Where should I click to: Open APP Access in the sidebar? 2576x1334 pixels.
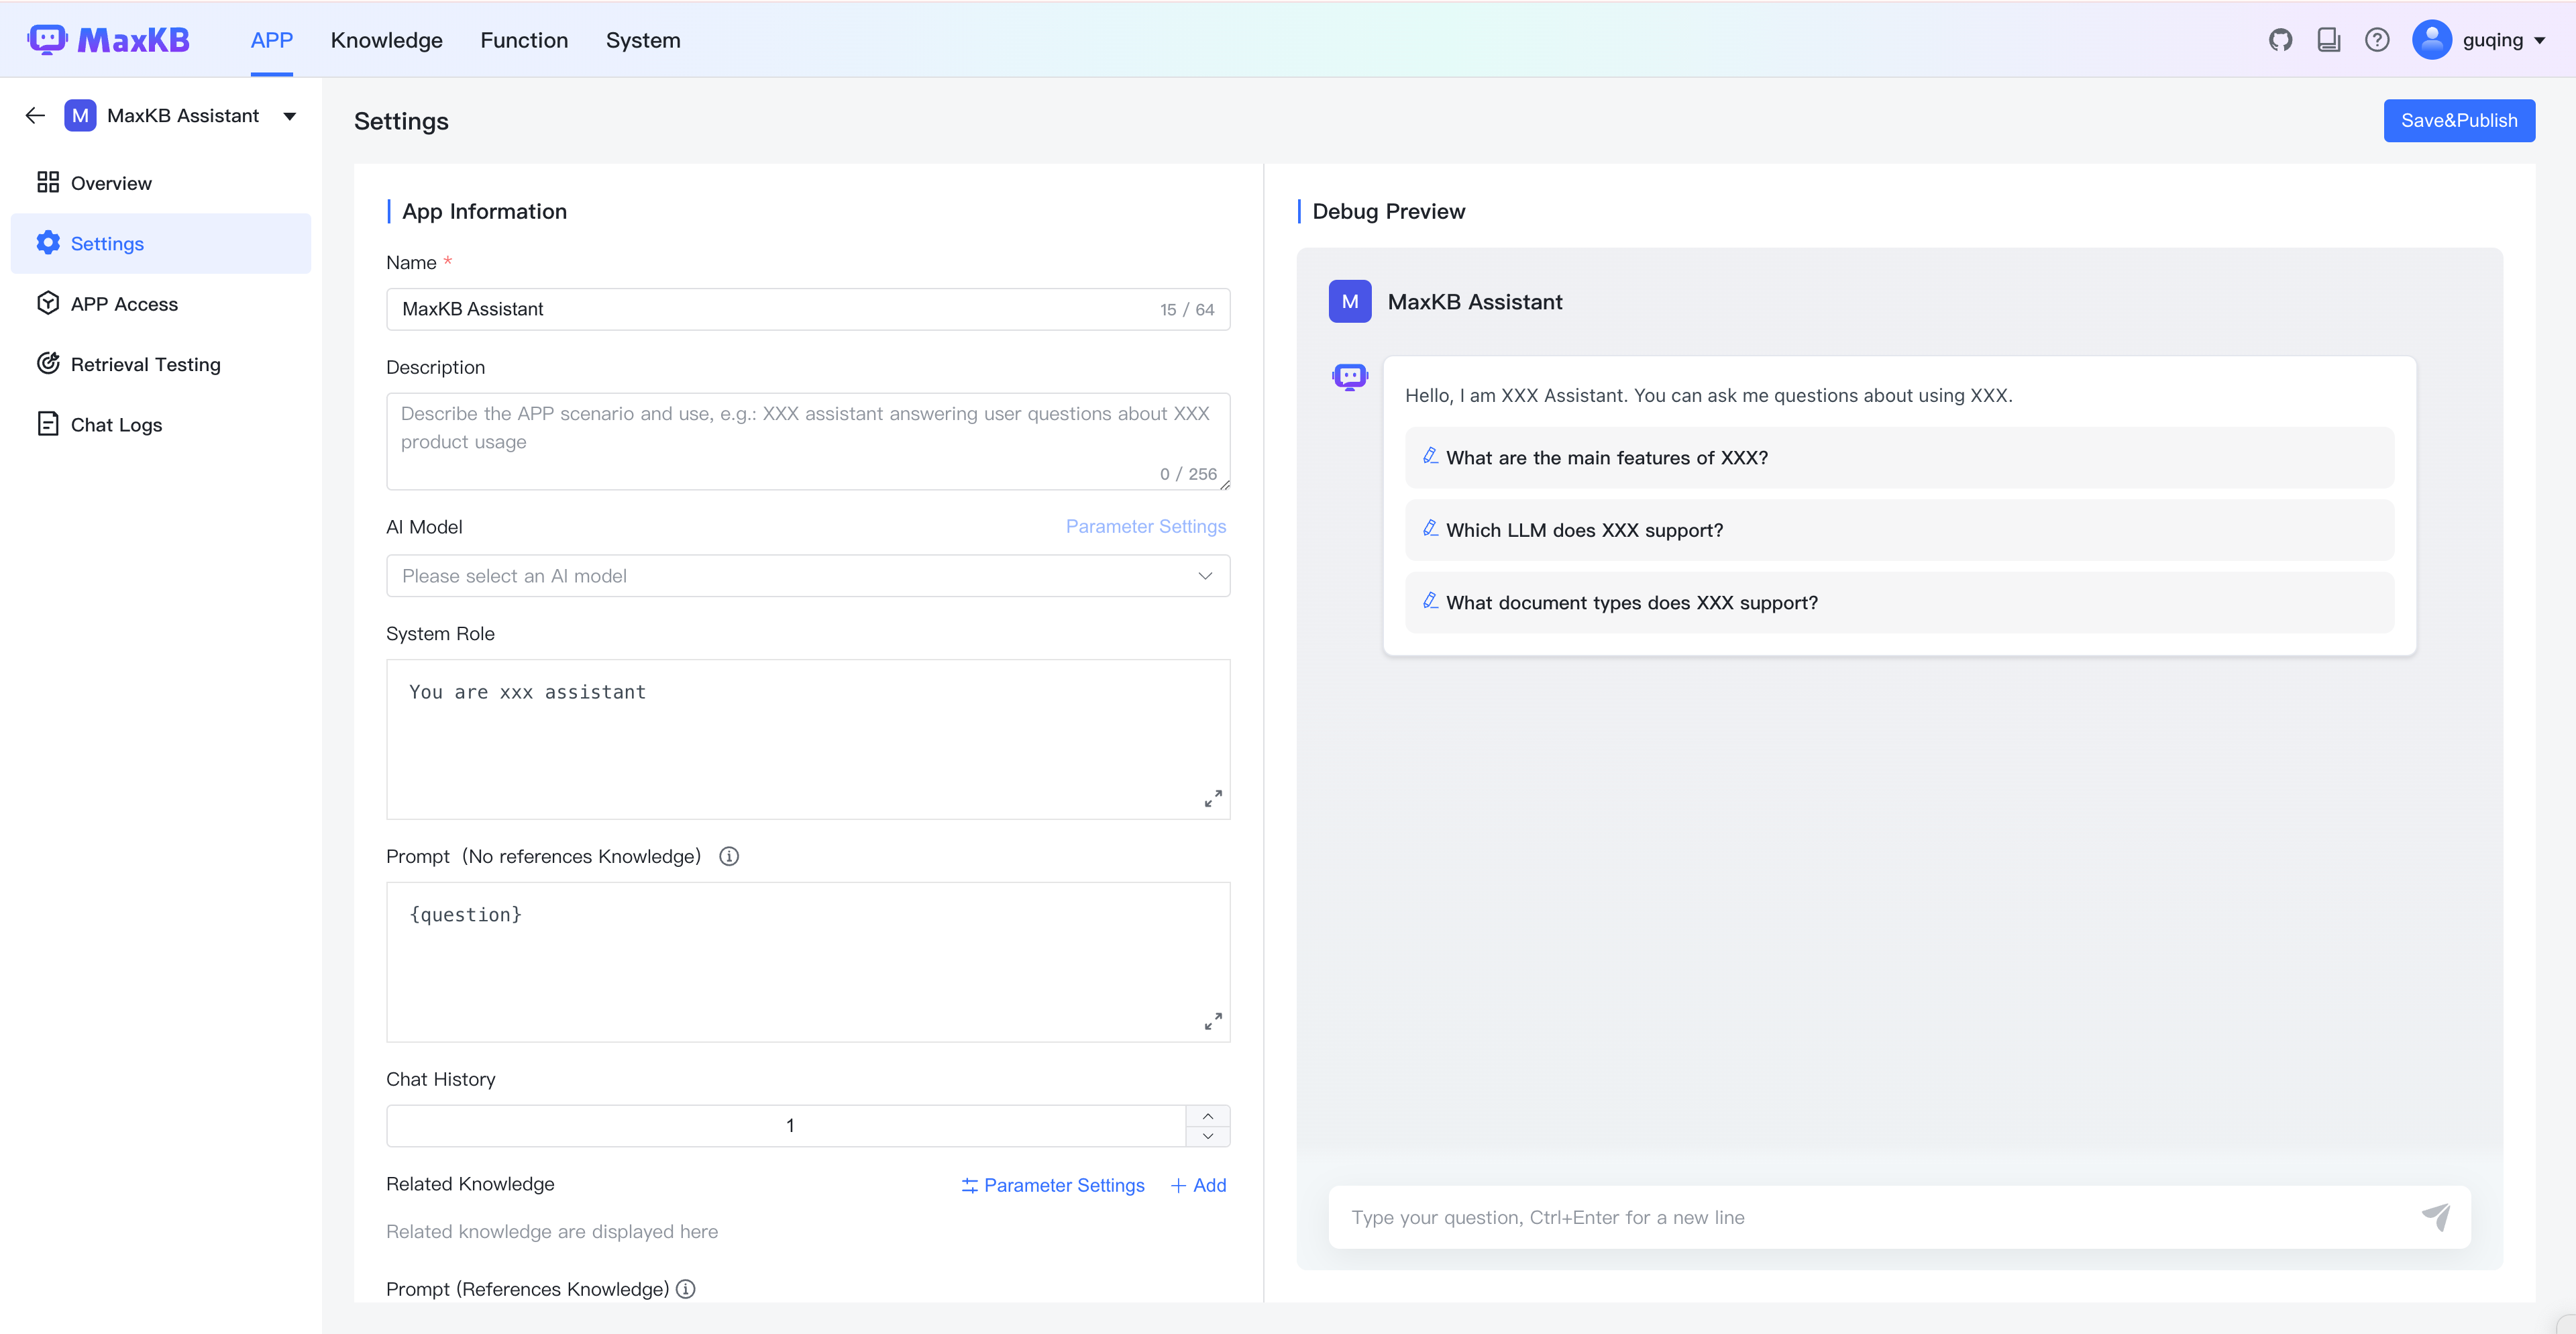click(161, 304)
